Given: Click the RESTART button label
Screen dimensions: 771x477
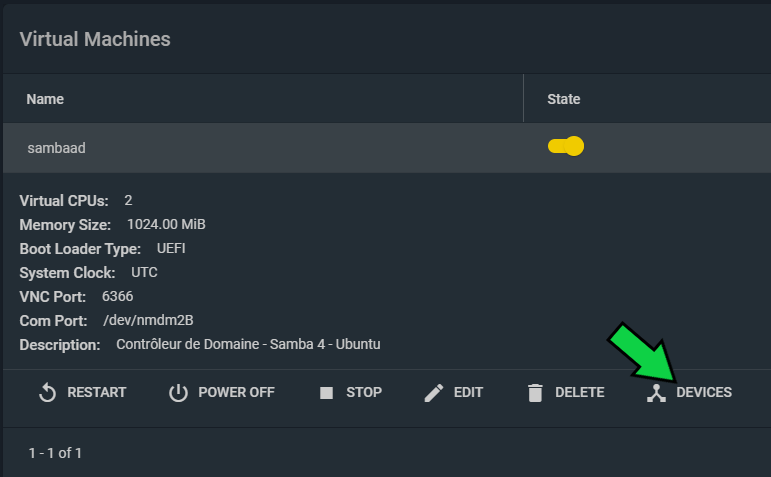Looking at the screenshot, I should pos(97,392).
